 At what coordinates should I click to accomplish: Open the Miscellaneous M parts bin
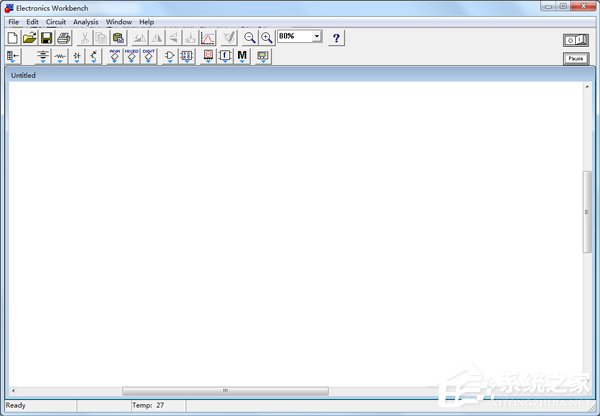coord(242,56)
